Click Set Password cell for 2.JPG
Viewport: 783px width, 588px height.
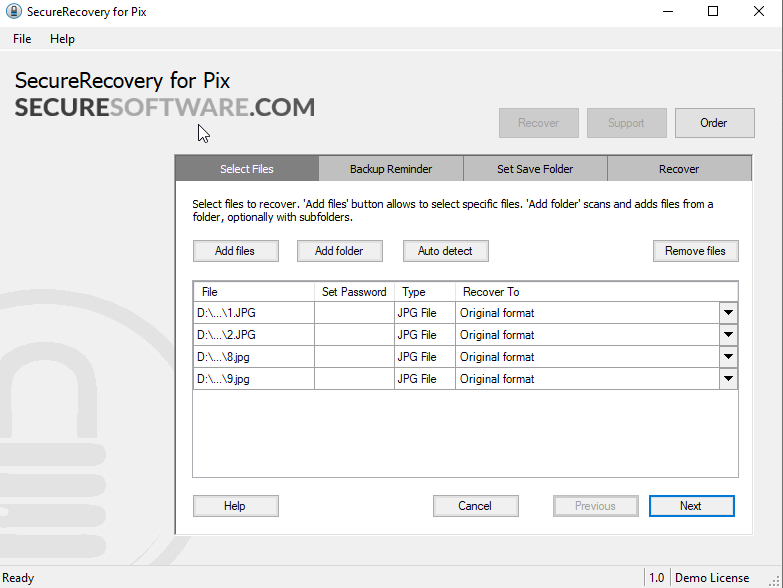[355, 335]
